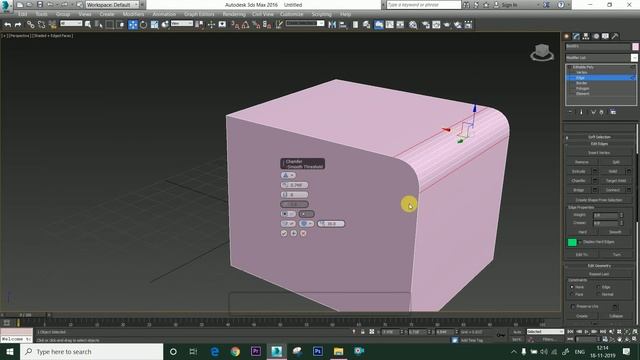The width and height of the screenshot is (640, 360).
Task: Click the object color swatch
Action: [x=636, y=47]
